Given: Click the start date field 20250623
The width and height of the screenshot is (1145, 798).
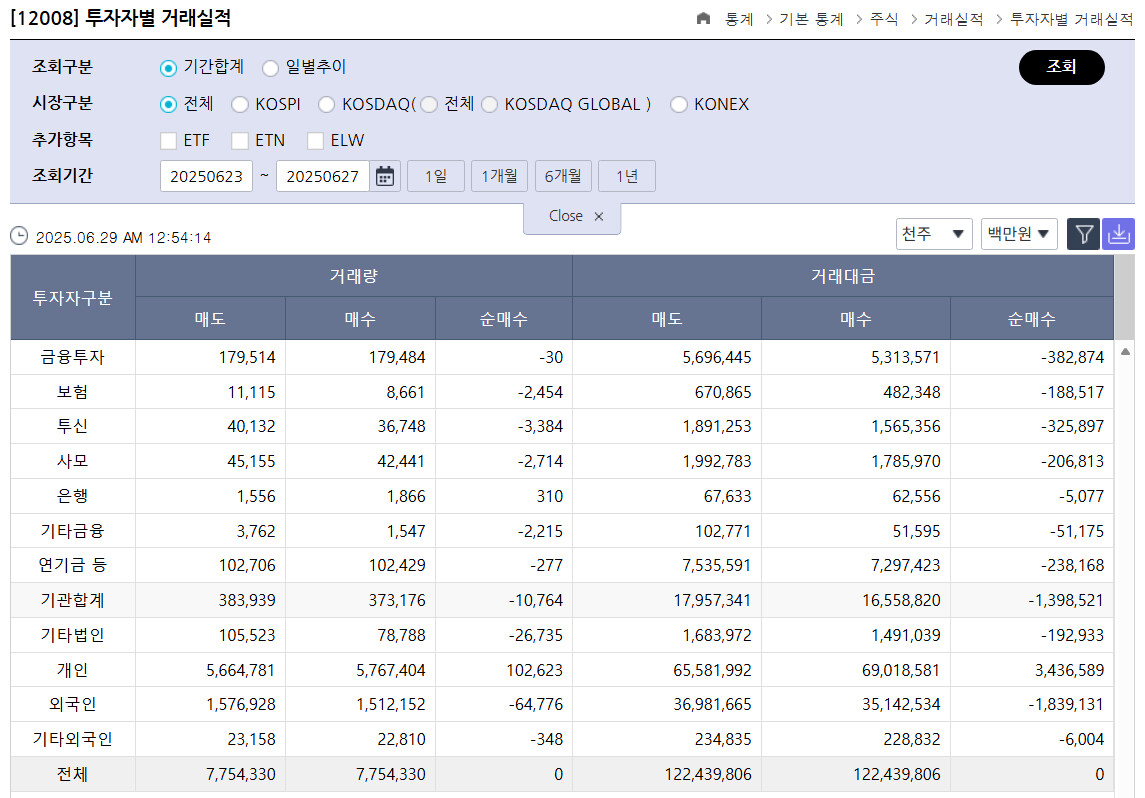Looking at the screenshot, I should point(206,177).
